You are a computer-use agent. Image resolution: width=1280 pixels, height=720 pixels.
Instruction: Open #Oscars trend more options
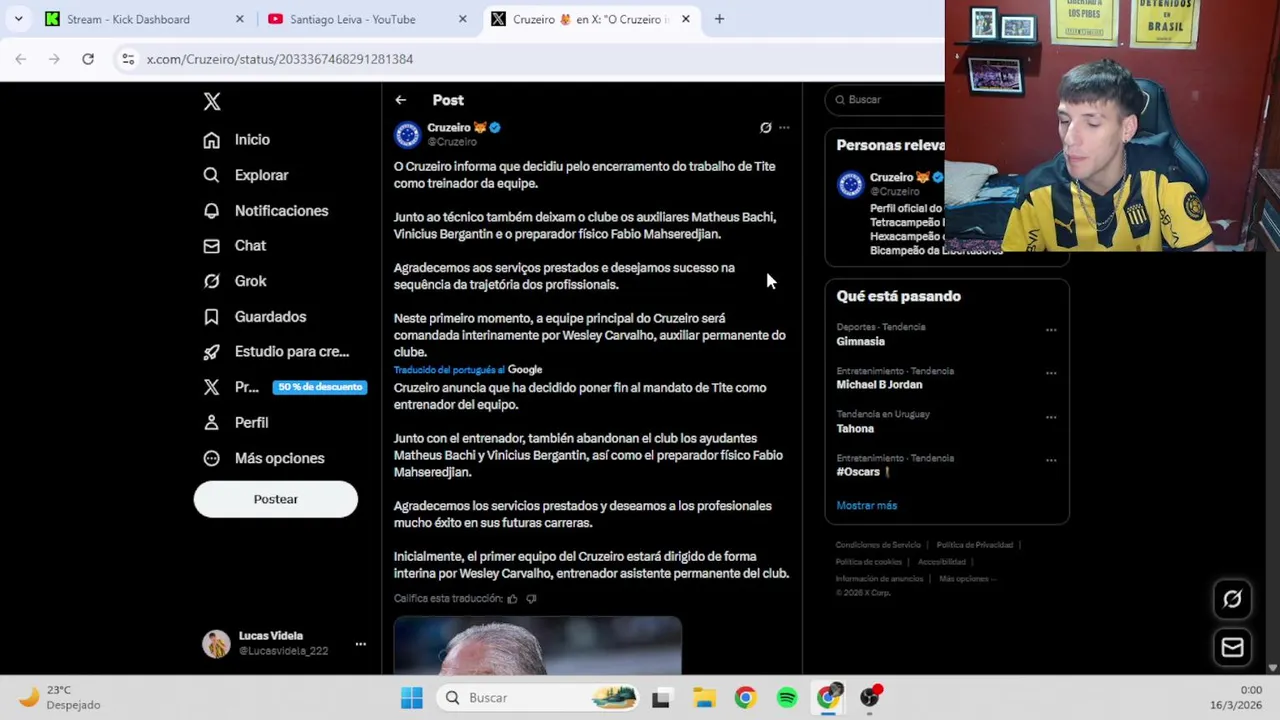[x=1051, y=460]
